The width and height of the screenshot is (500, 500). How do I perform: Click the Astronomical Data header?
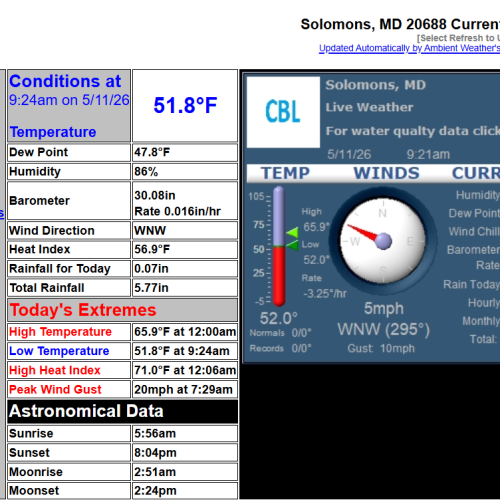pyautogui.click(x=86, y=411)
